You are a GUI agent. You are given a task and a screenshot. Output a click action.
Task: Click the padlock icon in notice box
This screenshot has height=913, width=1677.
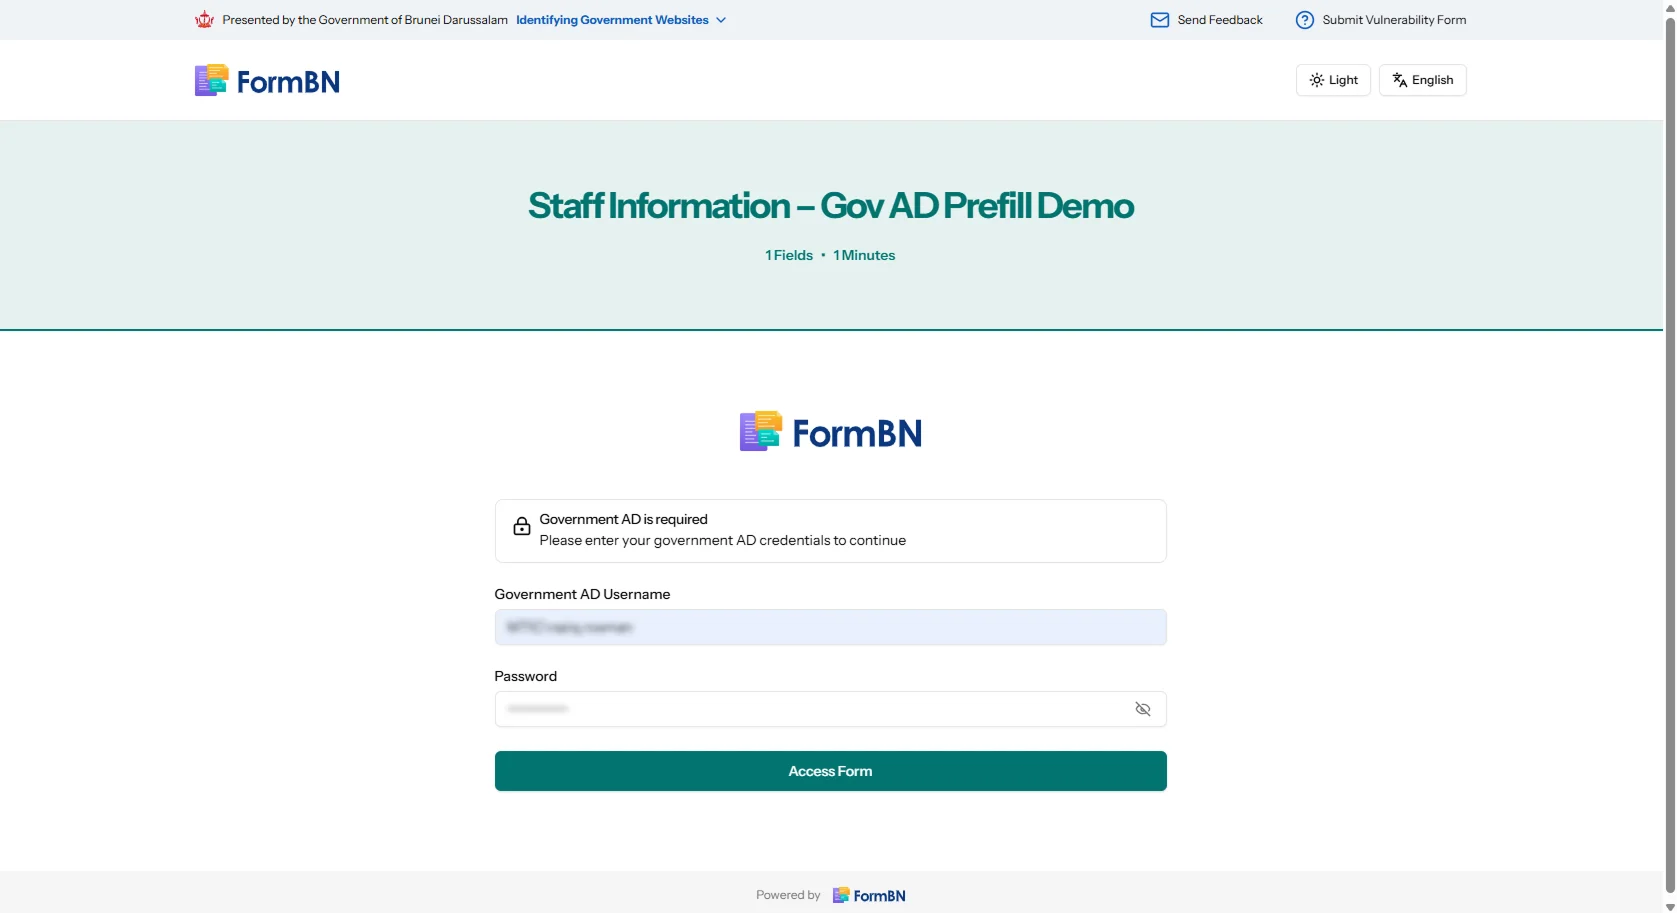522,527
